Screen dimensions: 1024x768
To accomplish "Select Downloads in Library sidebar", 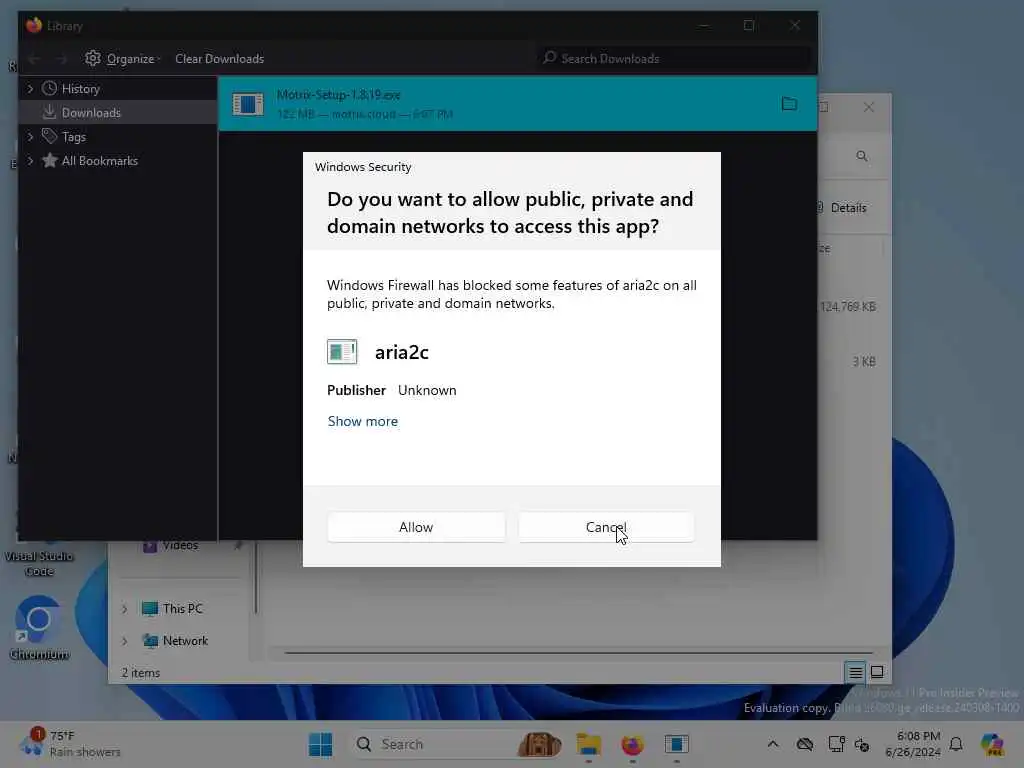I will pyautogui.click(x=91, y=112).
